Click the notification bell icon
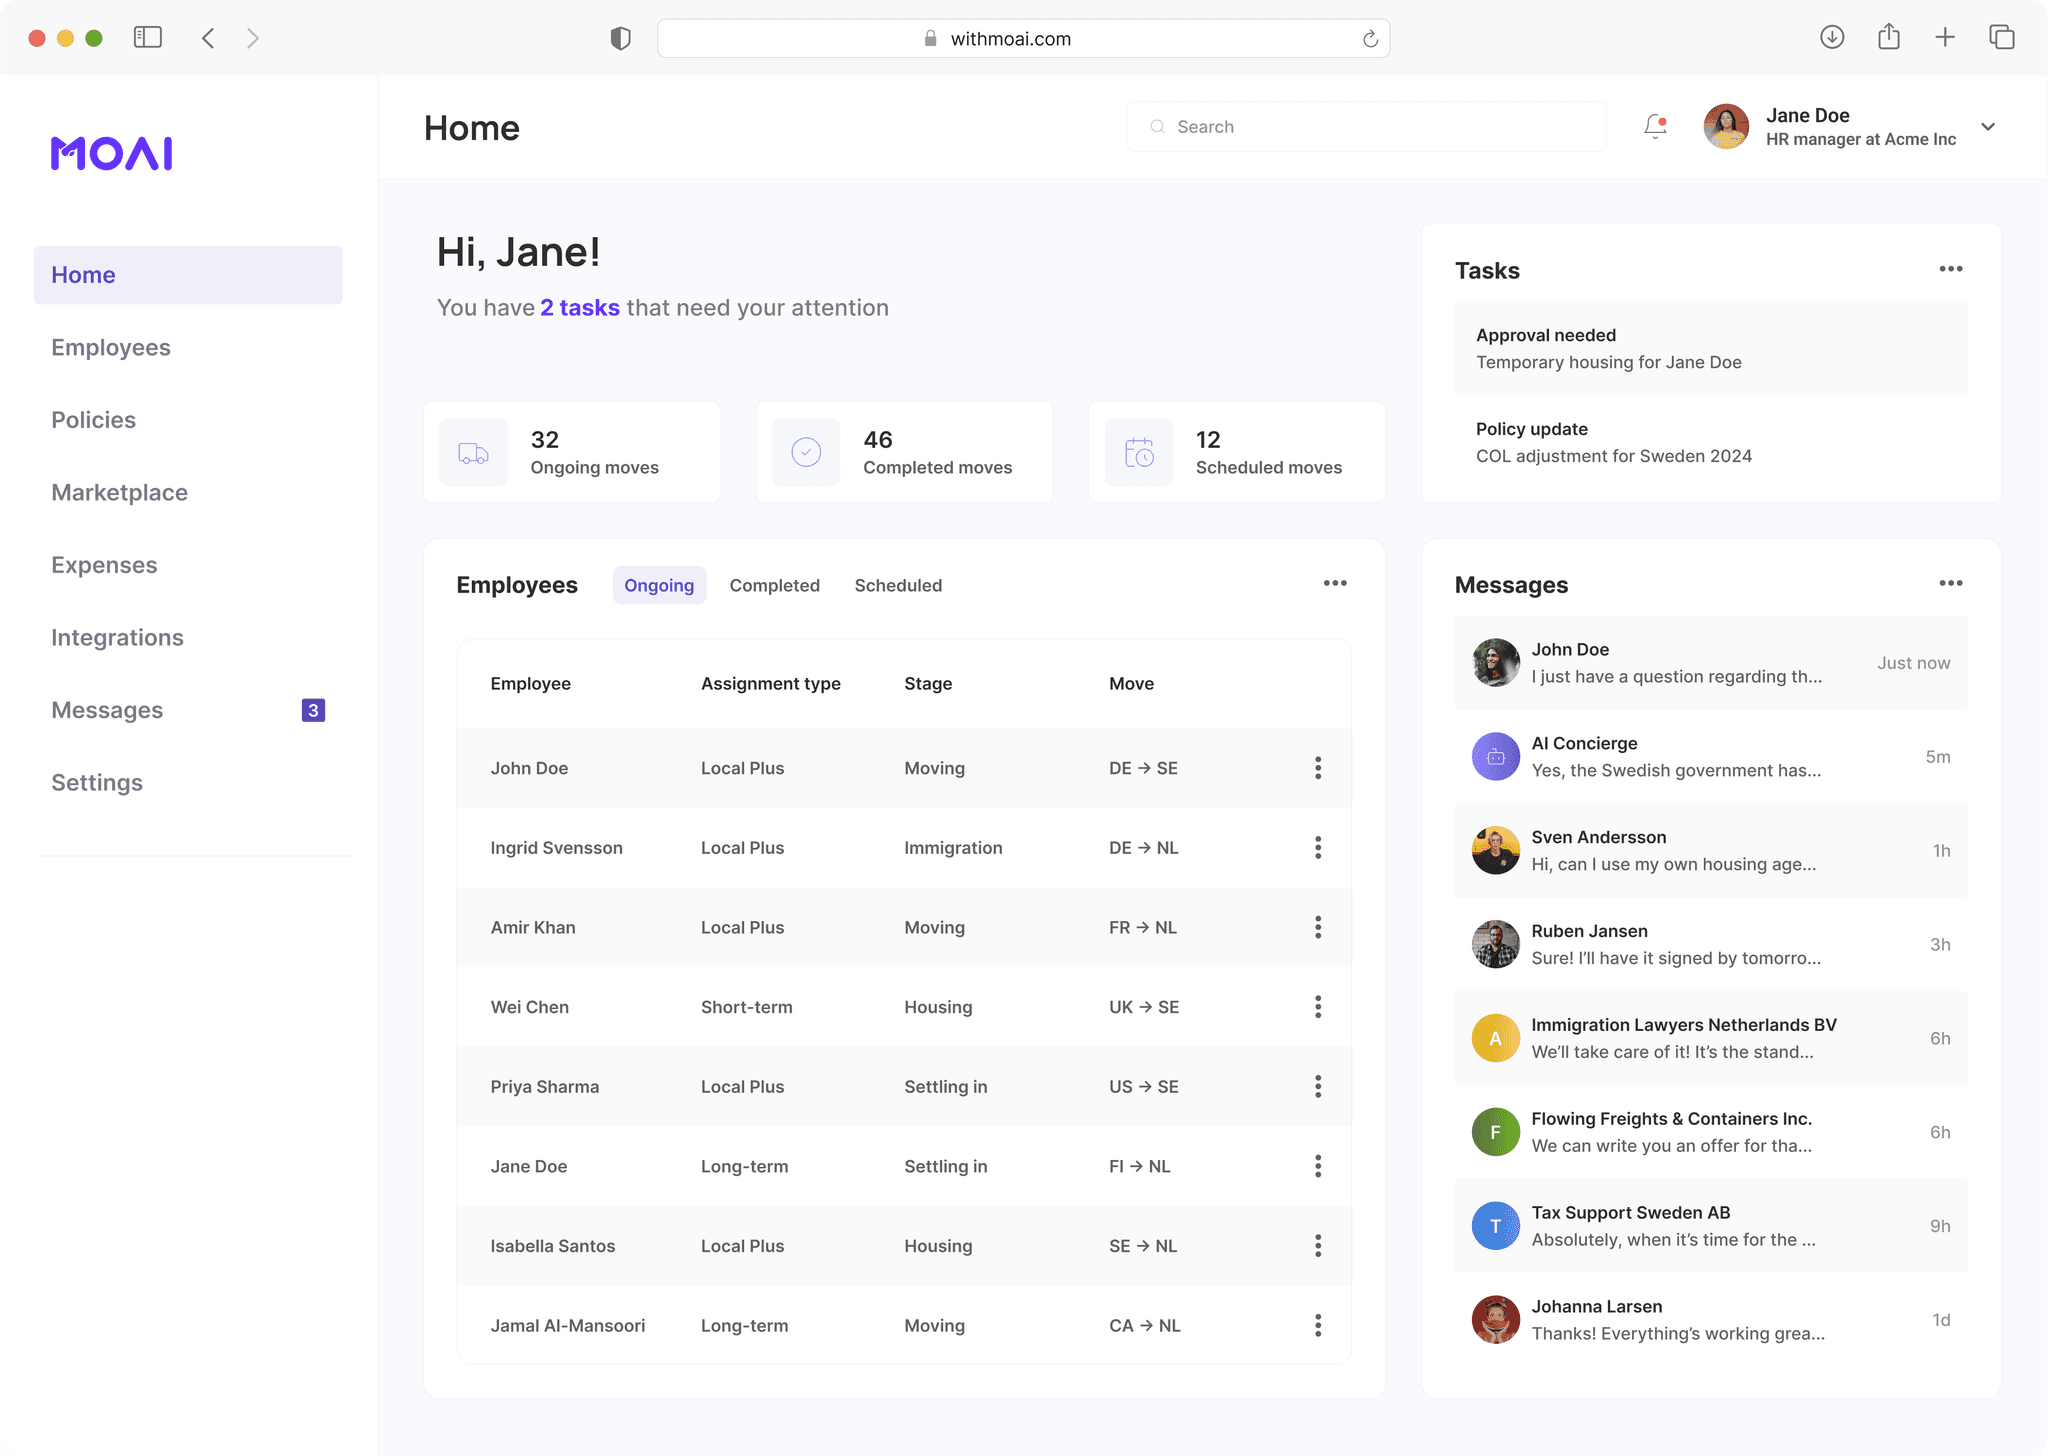2048x1456 pixels. pyautogui.click(x=1655, y=126)
